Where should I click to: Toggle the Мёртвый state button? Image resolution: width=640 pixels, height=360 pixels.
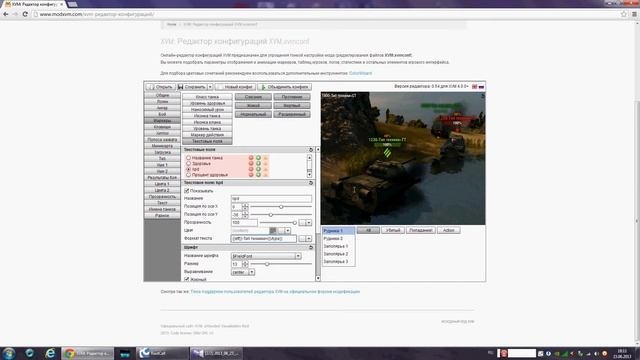[292, 105]
